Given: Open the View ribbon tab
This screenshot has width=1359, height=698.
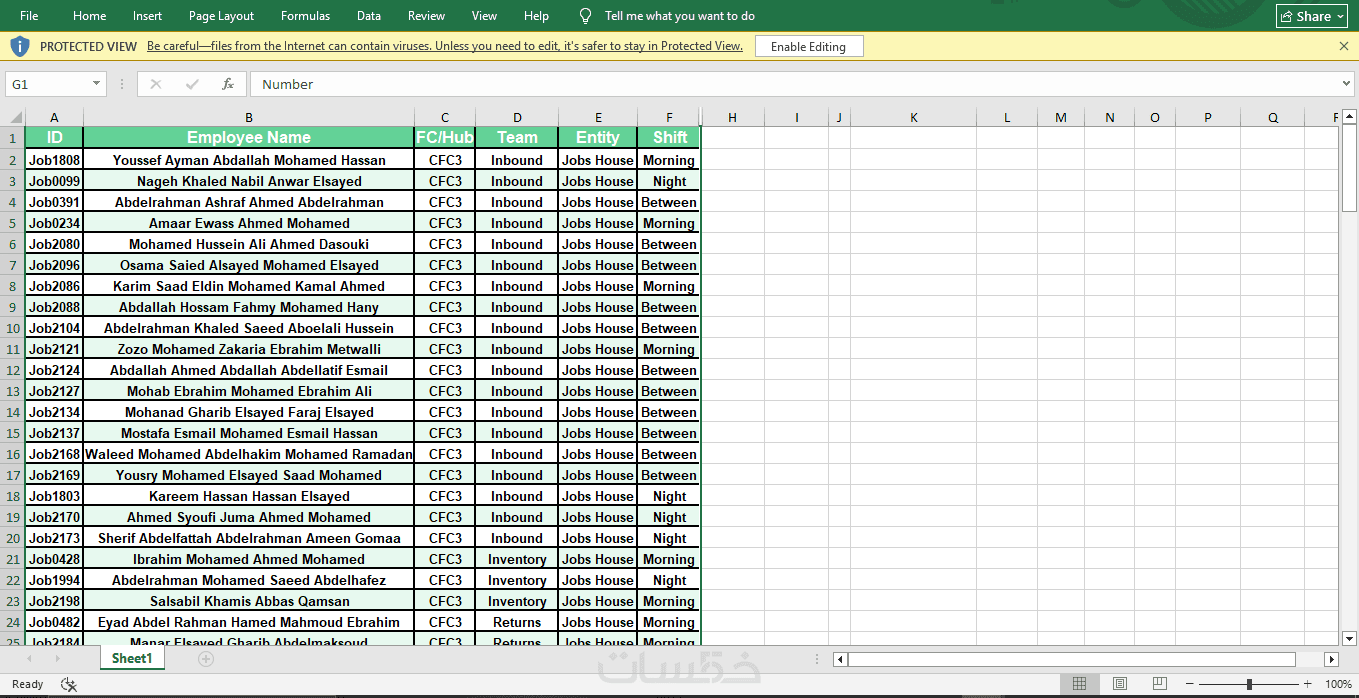Looking at the screenshot, I should [484, 16].
